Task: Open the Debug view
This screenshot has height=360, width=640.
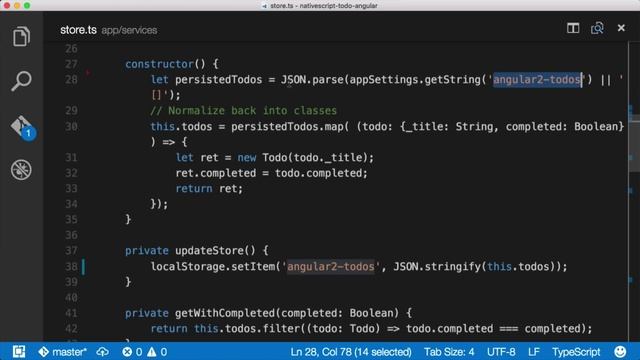Action: [21, 170]
